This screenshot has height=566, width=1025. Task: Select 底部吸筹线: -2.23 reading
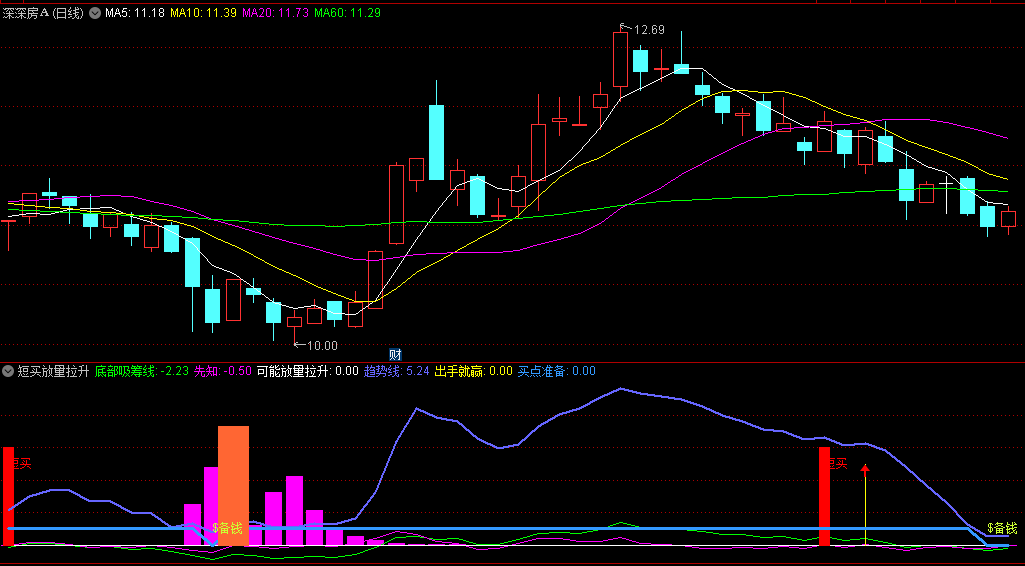pyautogui.click(x=142, y=371)
